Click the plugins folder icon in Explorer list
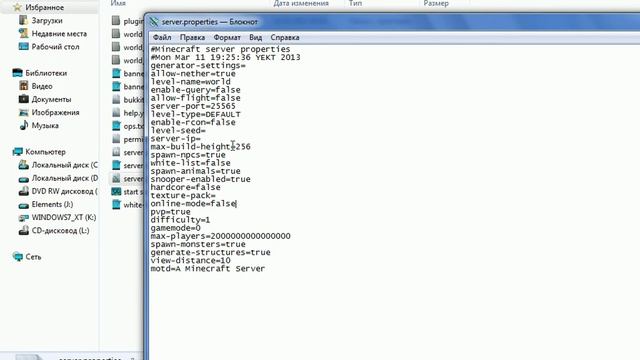 tap(116, 21)
